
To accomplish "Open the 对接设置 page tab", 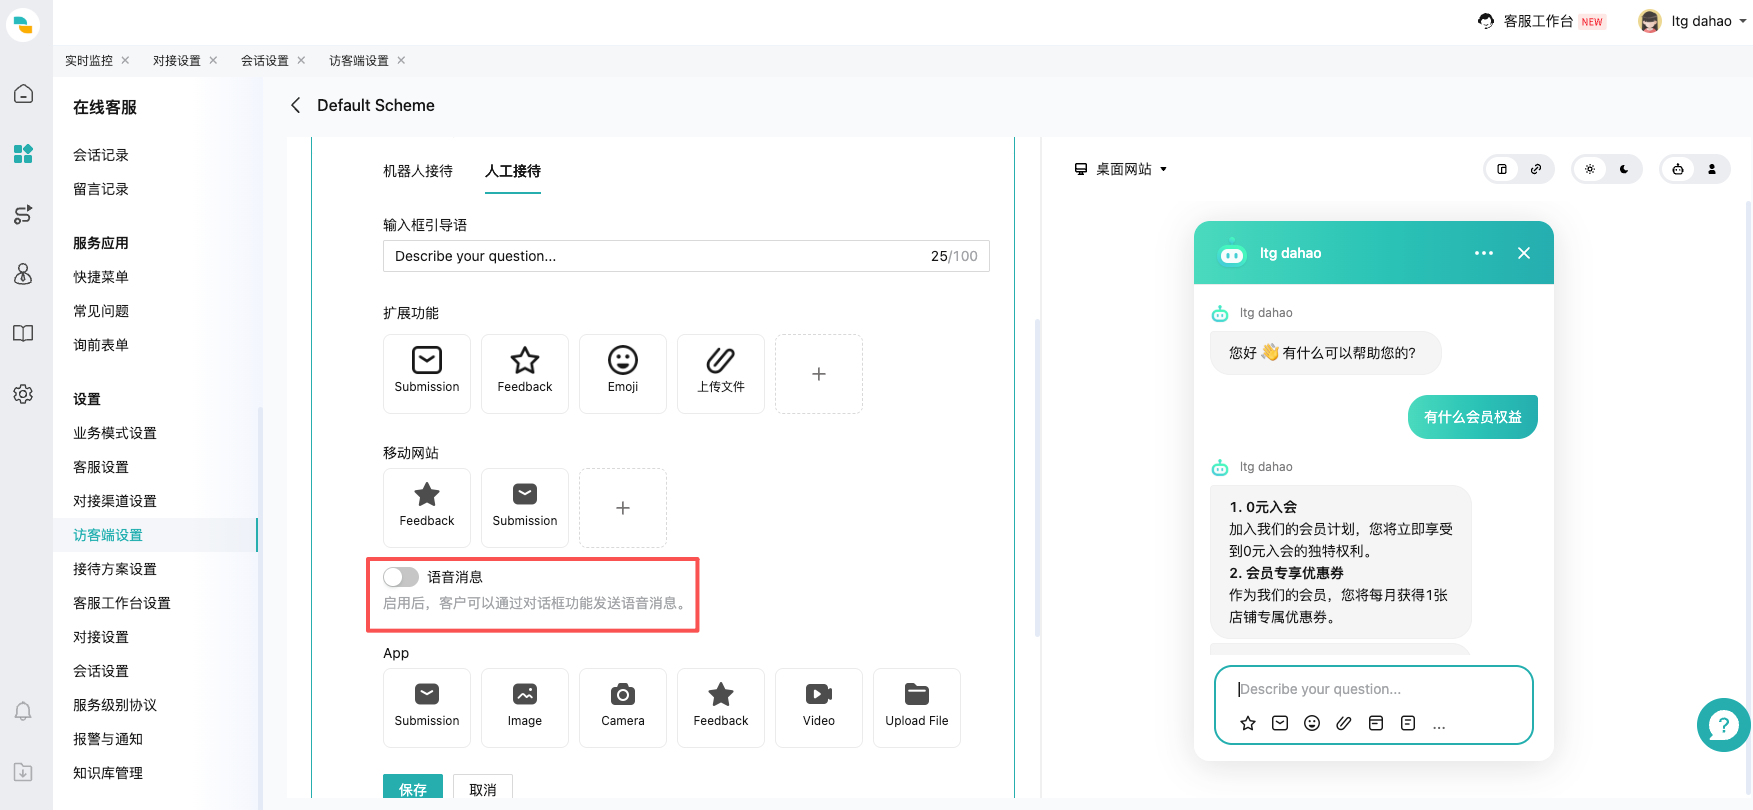I will [x=177, y=61].
